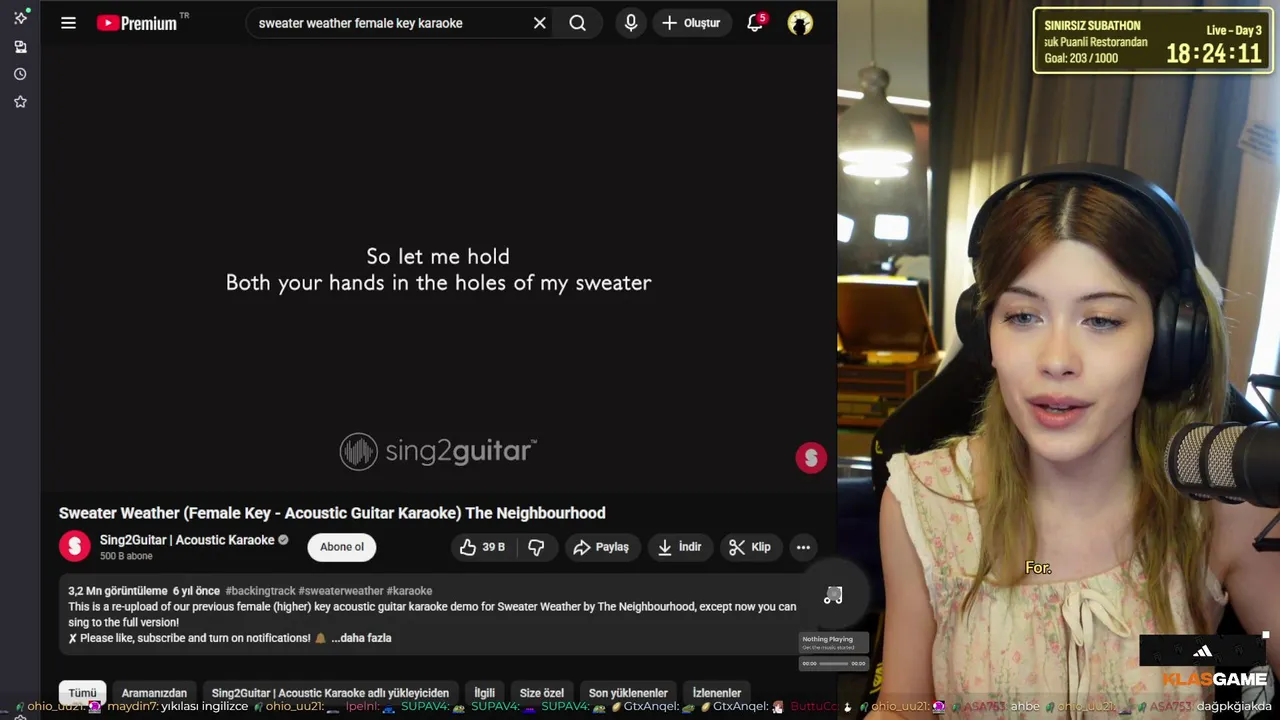Select the Size özel filter chip
The image size is (1280, 720).
click(542, 693)
